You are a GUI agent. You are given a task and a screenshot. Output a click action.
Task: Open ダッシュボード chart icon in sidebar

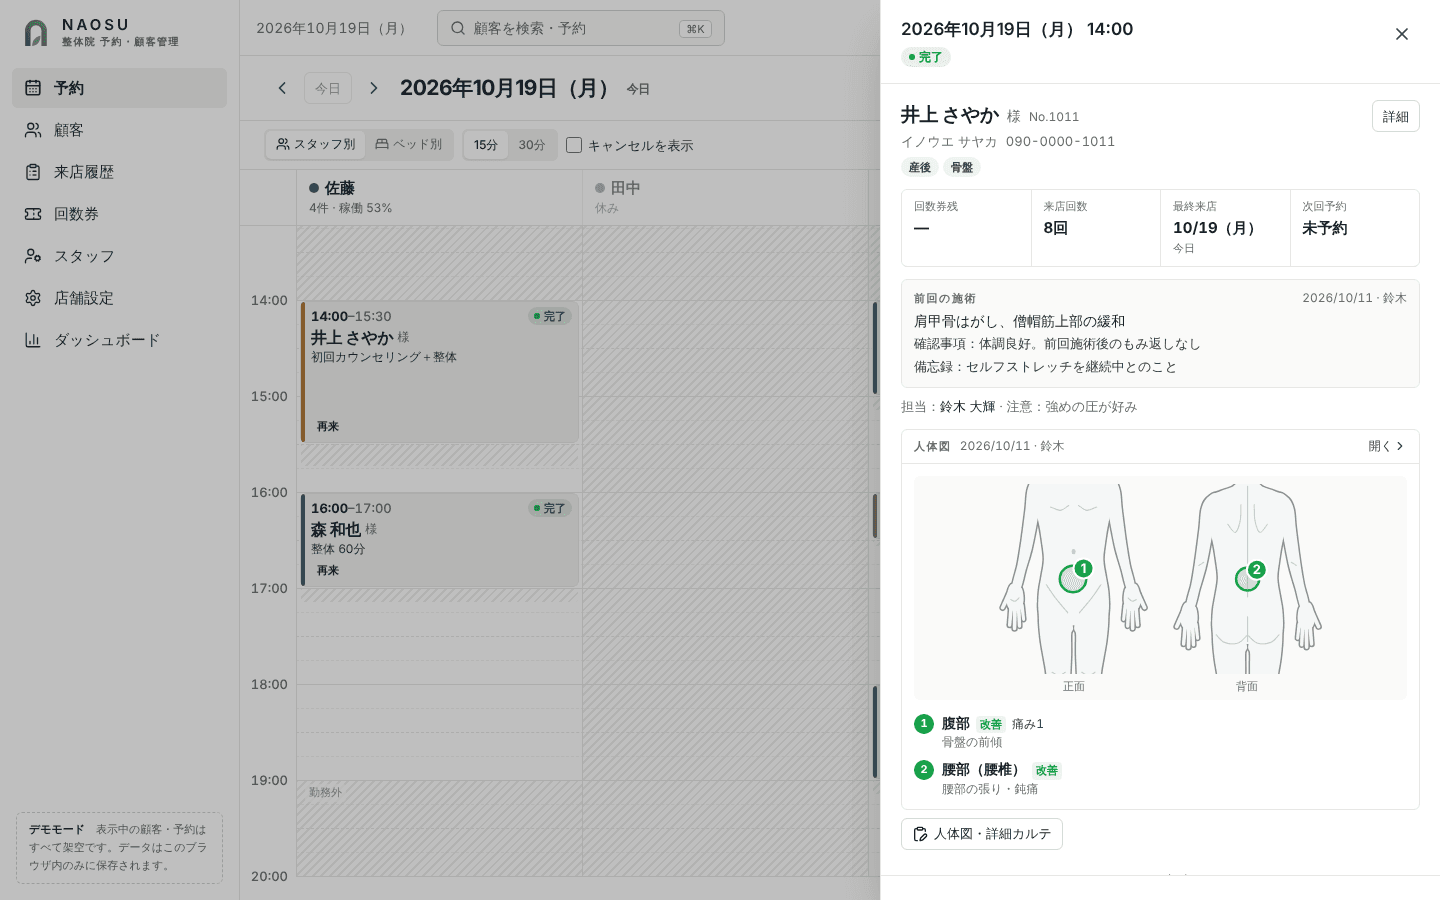(x=33, y=340)
